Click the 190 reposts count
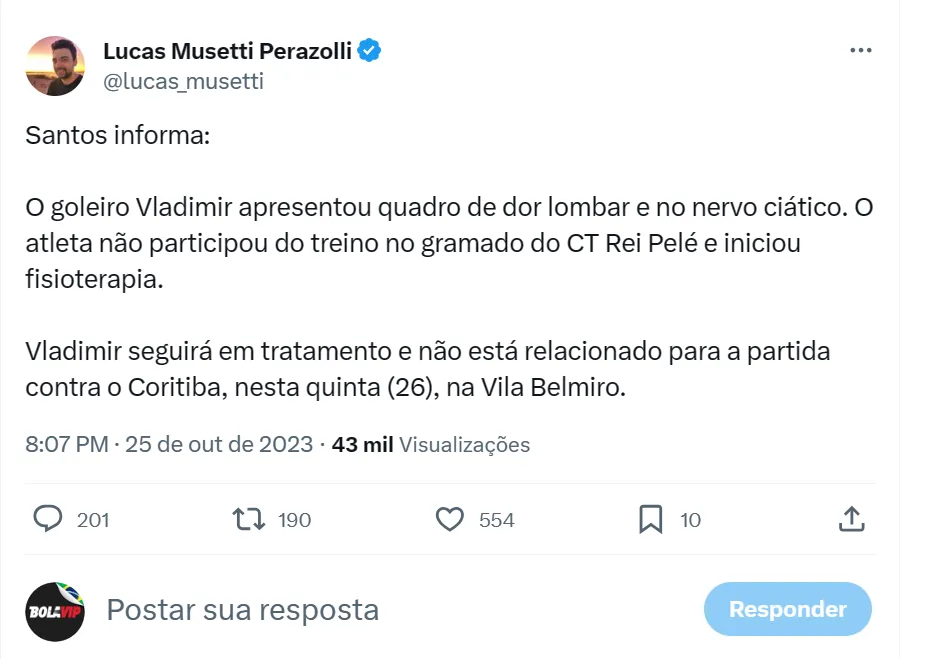933x659 pixels. pyautogui.click(x=295, y=520)
